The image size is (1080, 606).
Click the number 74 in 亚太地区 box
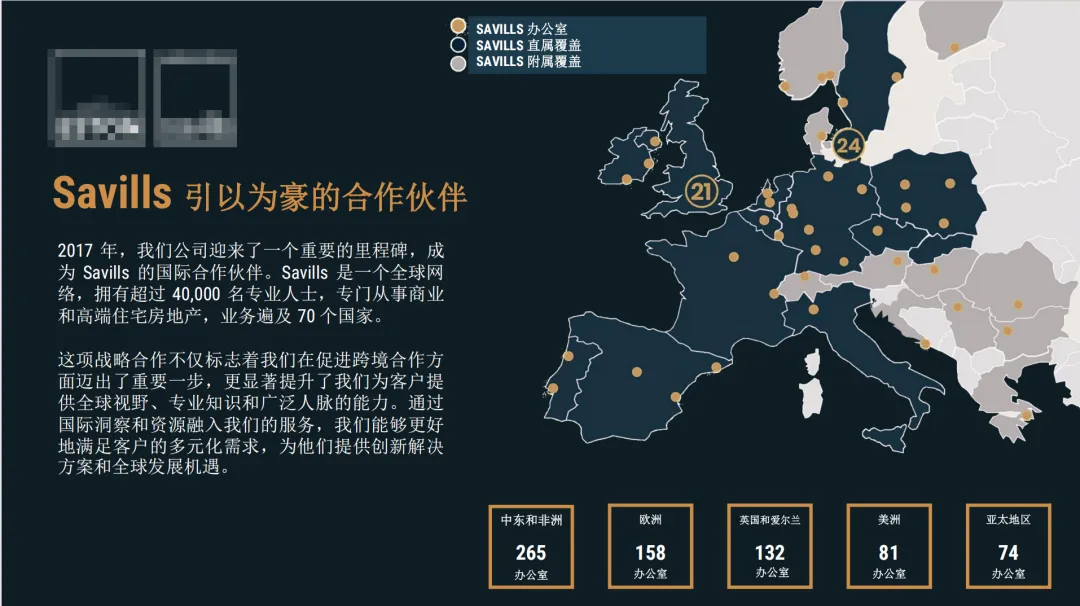(x=1008, y=553)
